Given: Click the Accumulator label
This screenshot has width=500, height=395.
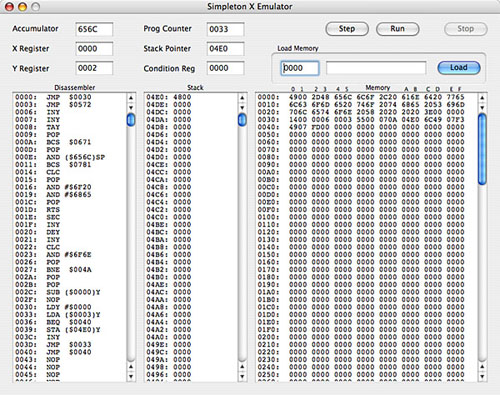Looking at the screenshot, I should [35, 29].
